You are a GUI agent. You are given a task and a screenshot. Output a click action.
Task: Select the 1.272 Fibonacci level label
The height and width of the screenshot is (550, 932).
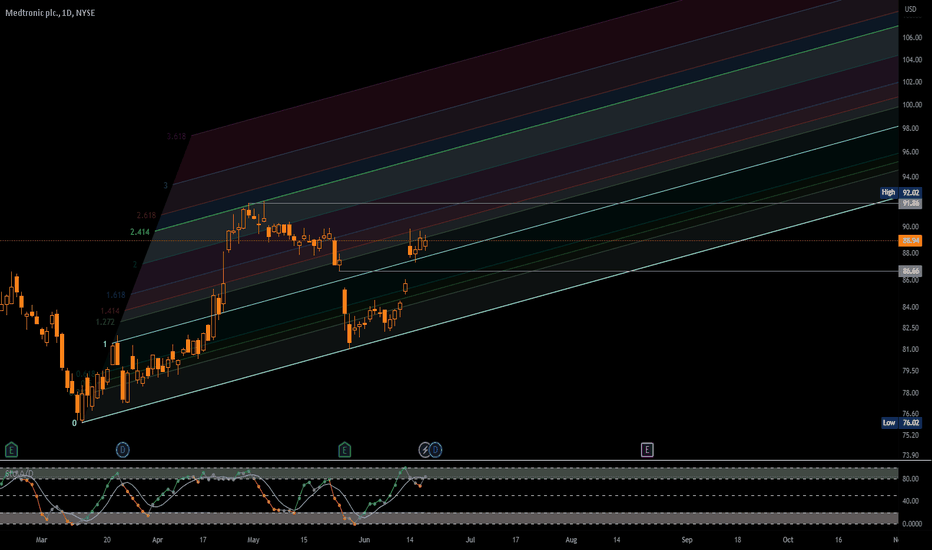pos(105,322)
